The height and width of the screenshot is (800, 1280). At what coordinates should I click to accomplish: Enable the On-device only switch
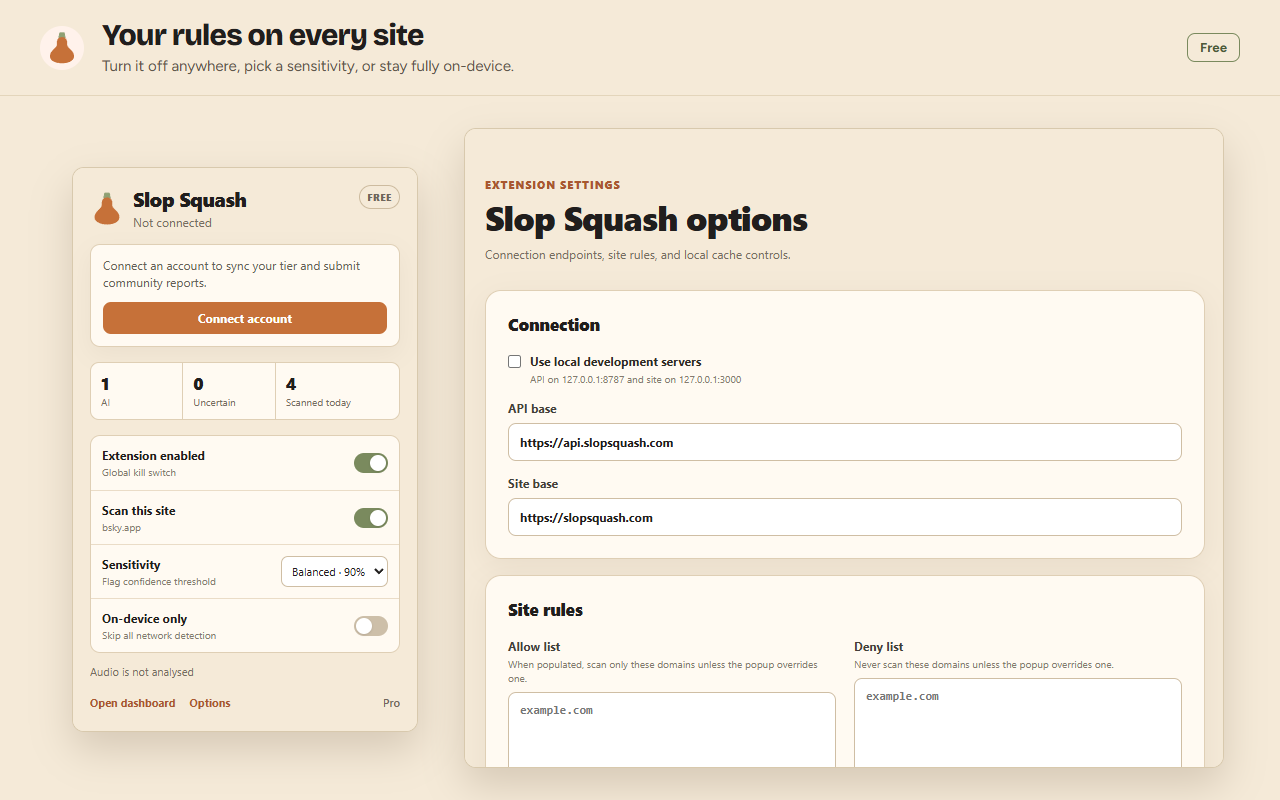pos(371,626)
